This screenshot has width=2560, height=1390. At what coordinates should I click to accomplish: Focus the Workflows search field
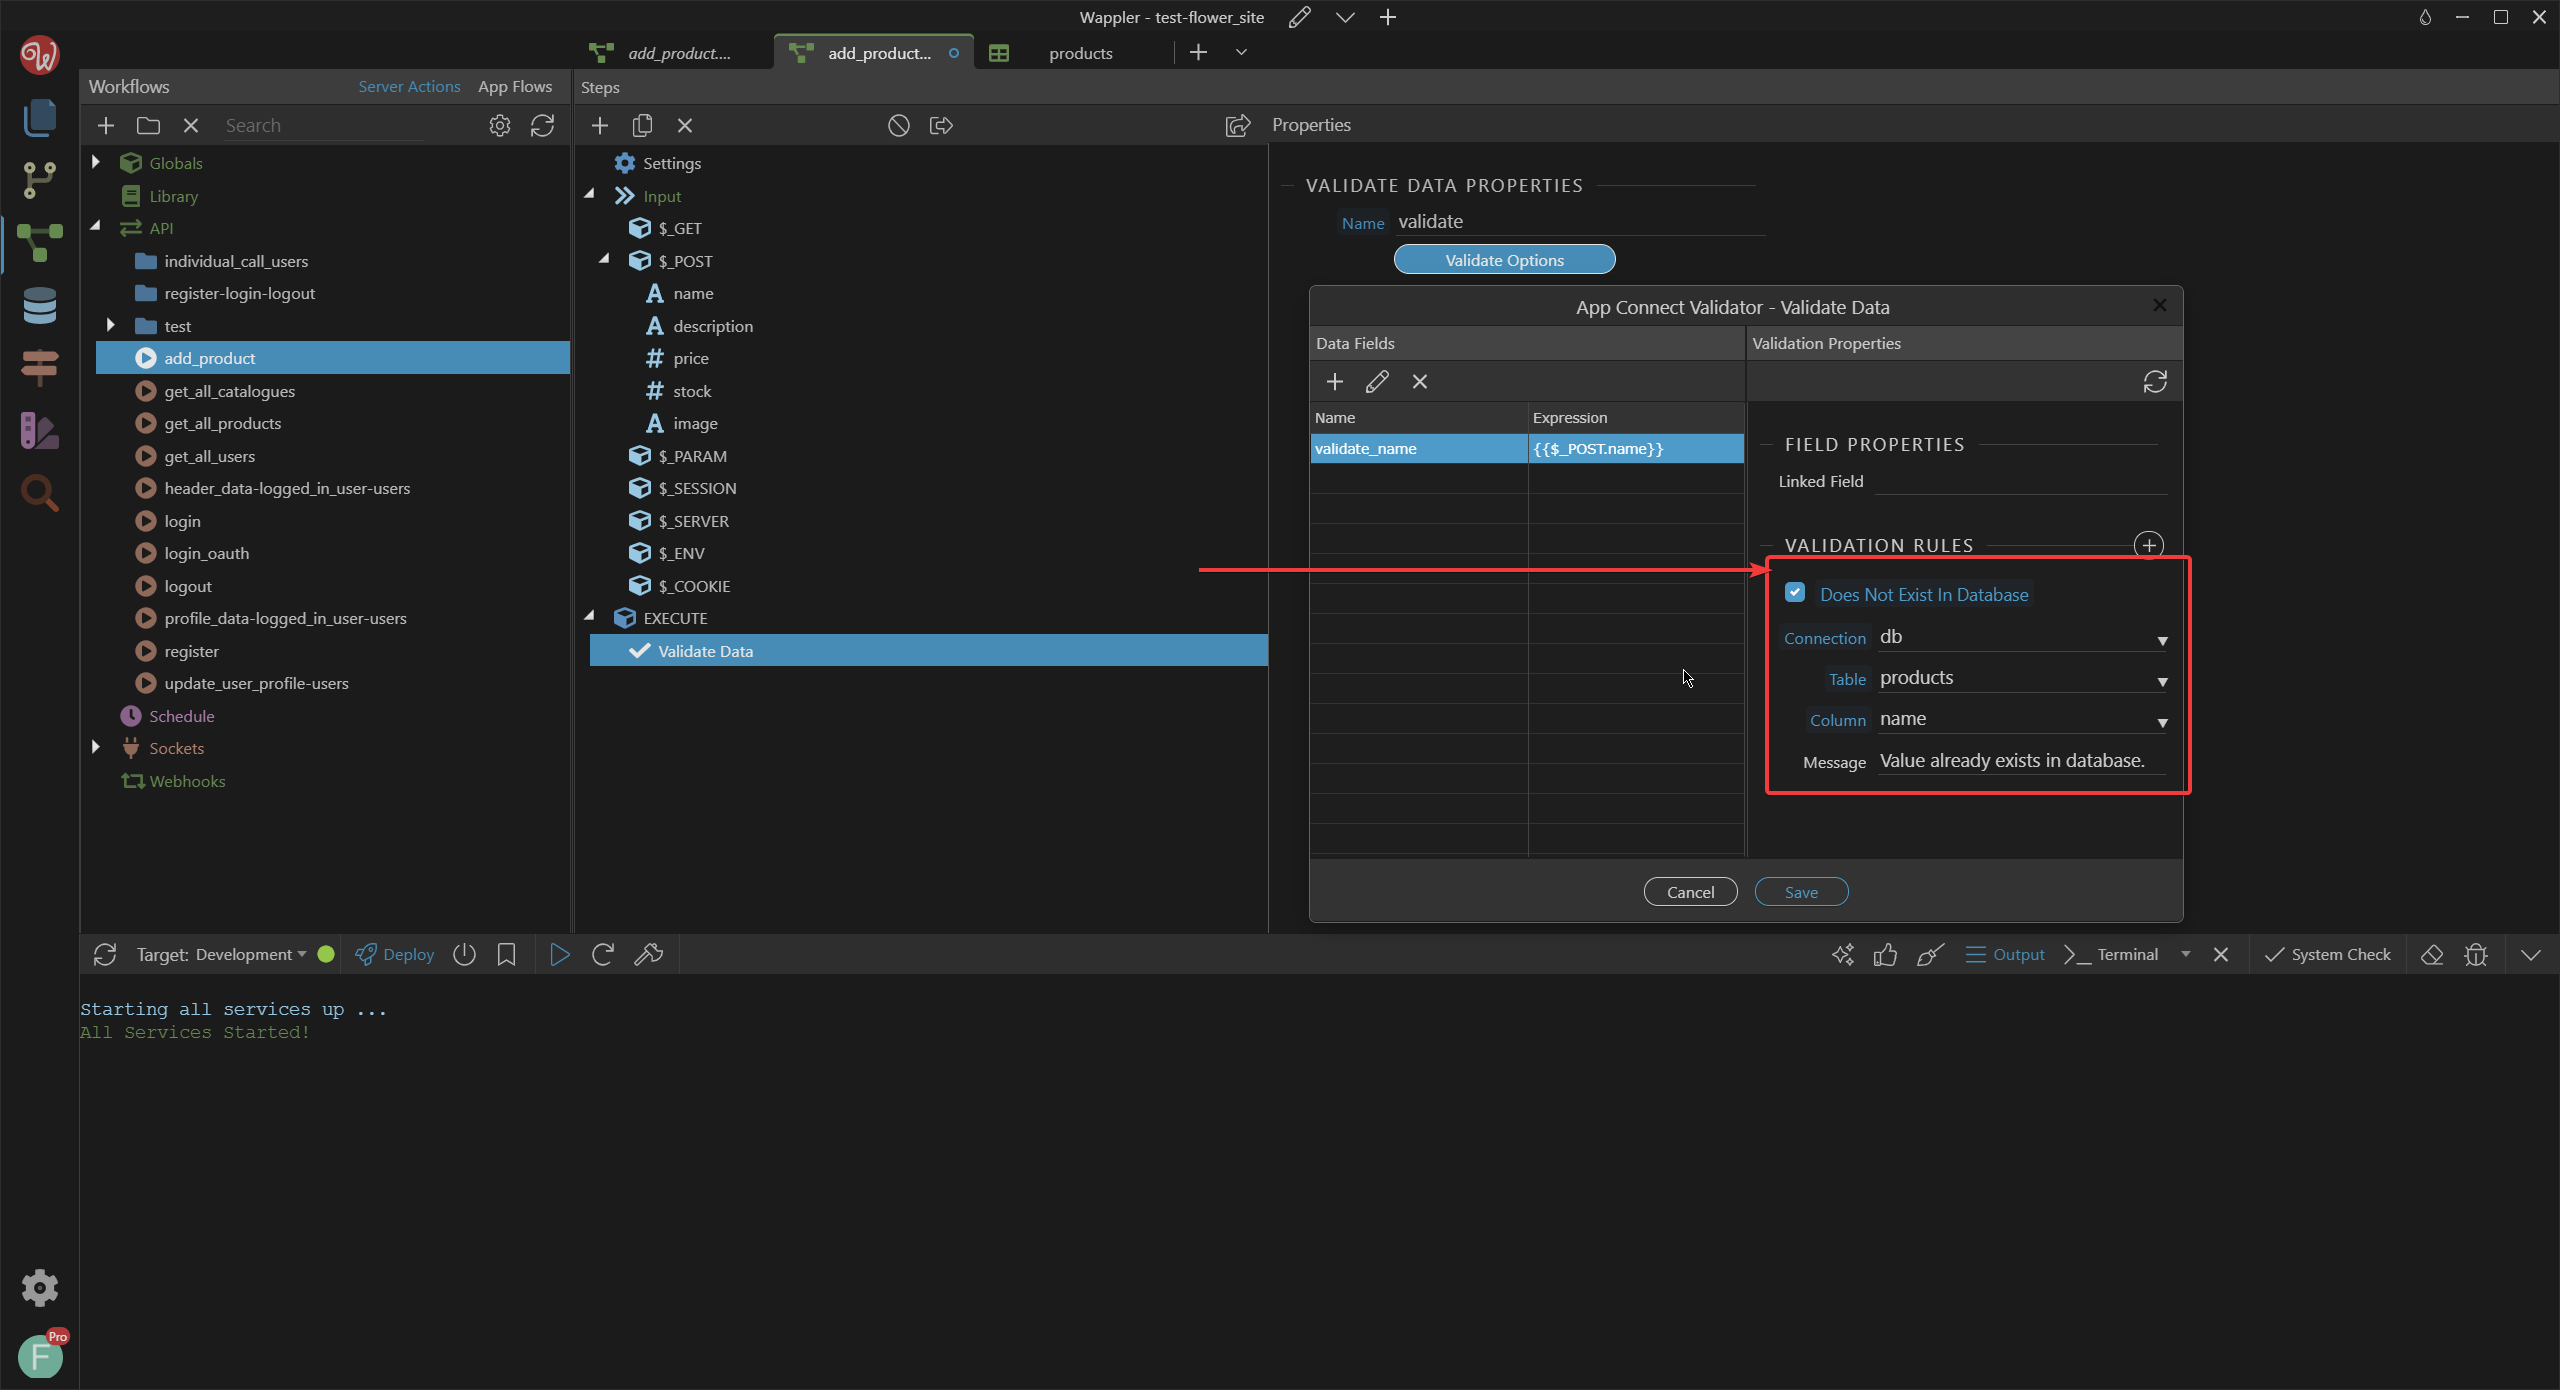(x=324, y=125)
